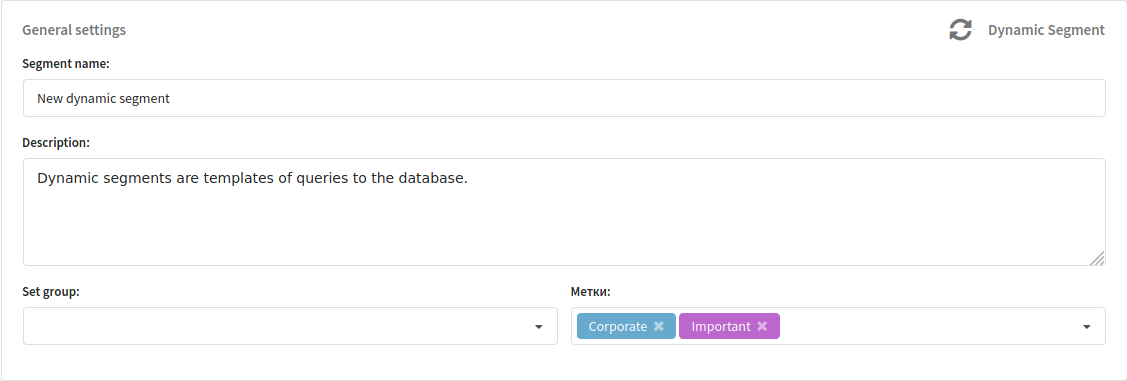Open the Set group dropdown arrow

[x=538, y=327]
